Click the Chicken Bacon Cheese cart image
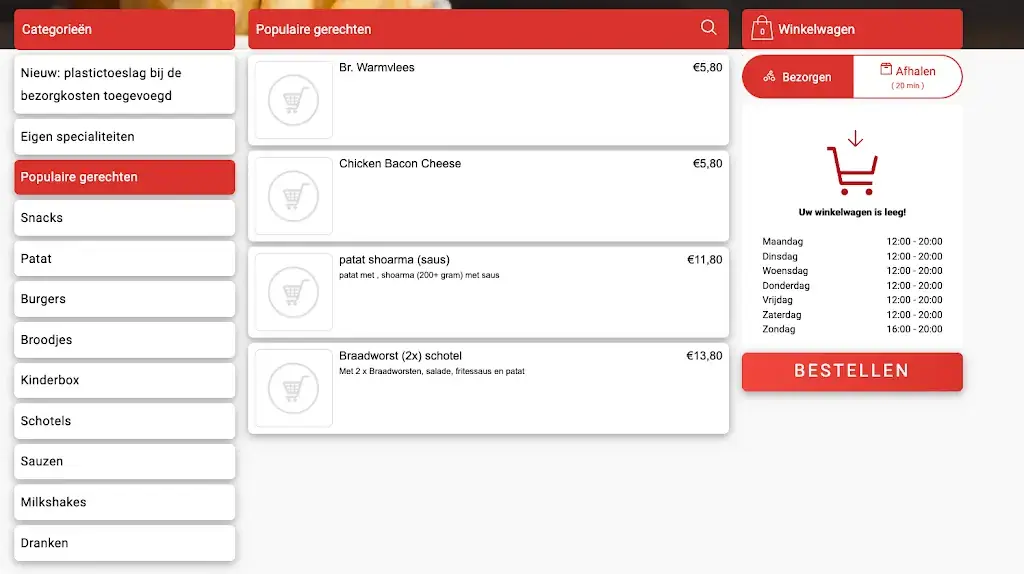 point(293,196)
